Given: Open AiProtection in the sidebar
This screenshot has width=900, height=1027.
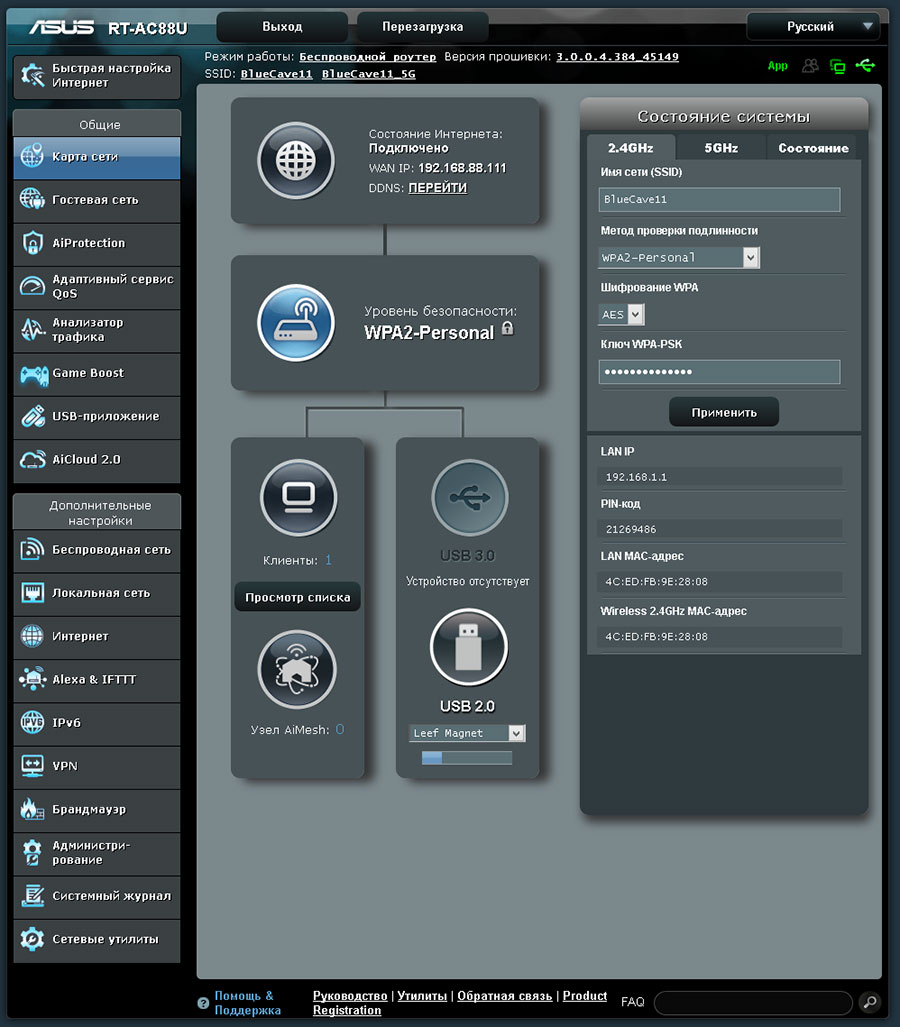Looking at the screenshot, I should 97,244.
